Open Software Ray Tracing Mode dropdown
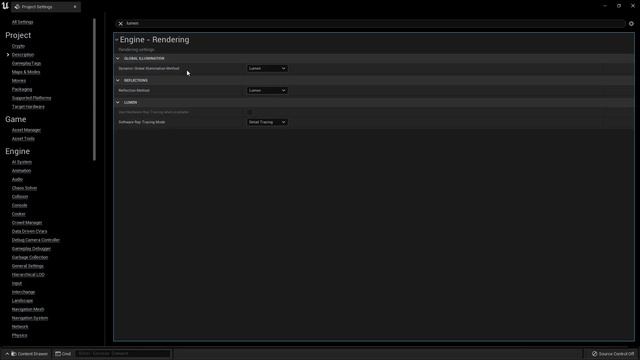640x360 pixels. [x=267, y=122]
